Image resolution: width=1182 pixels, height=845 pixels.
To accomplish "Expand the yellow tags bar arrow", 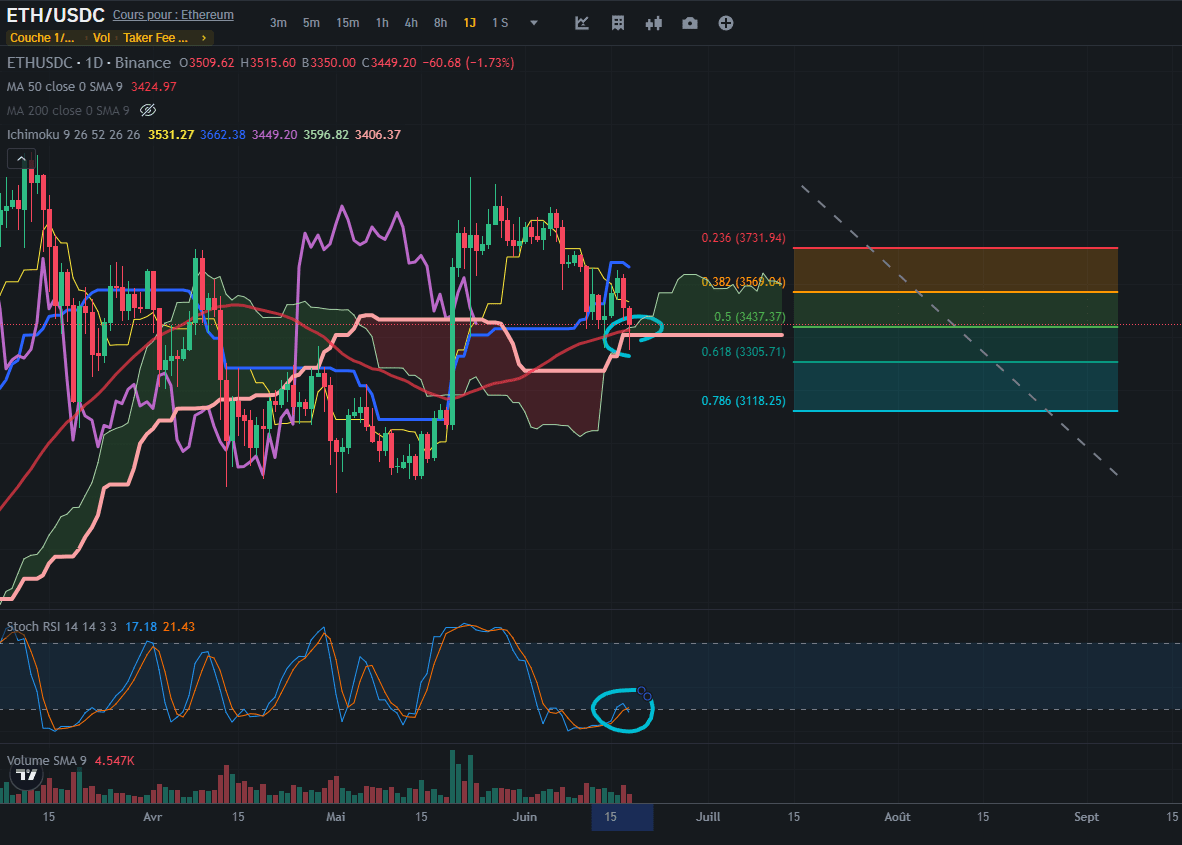I will 204,38.
